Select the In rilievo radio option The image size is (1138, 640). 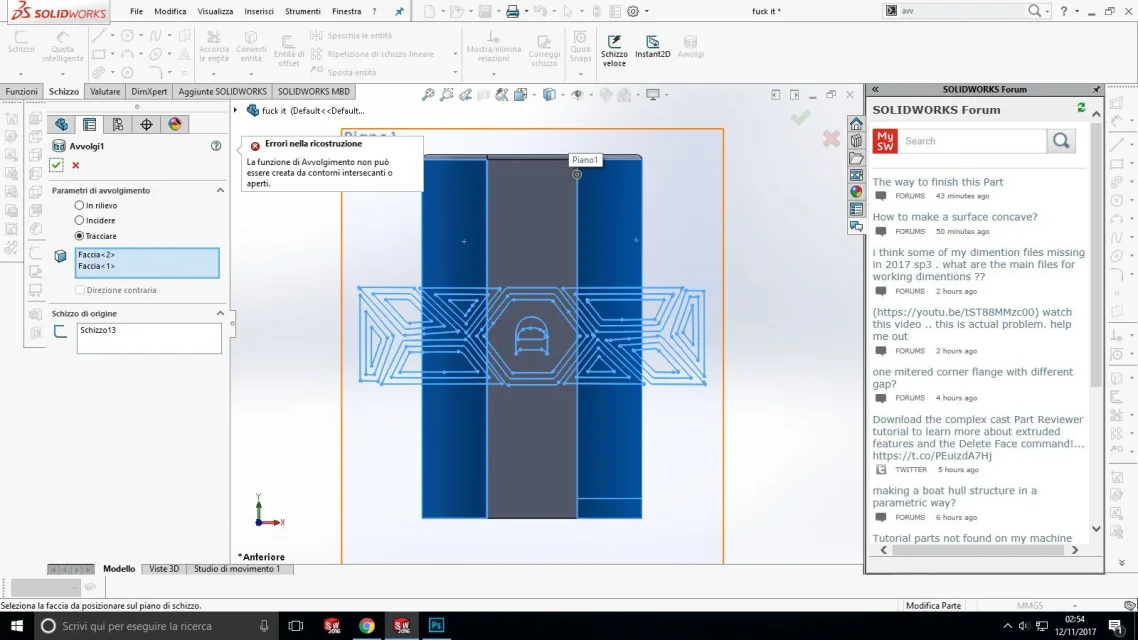(80, 205)
